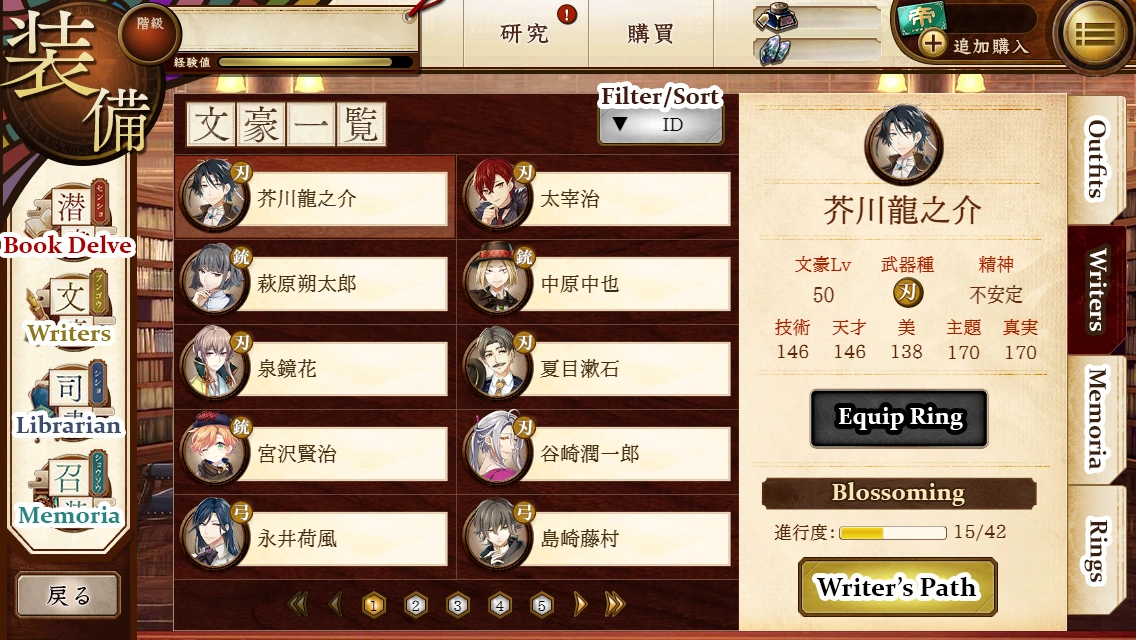This screenshot has width=1136, height=640.
Task: Click the Writer's Path button
Action: (897, 586)
